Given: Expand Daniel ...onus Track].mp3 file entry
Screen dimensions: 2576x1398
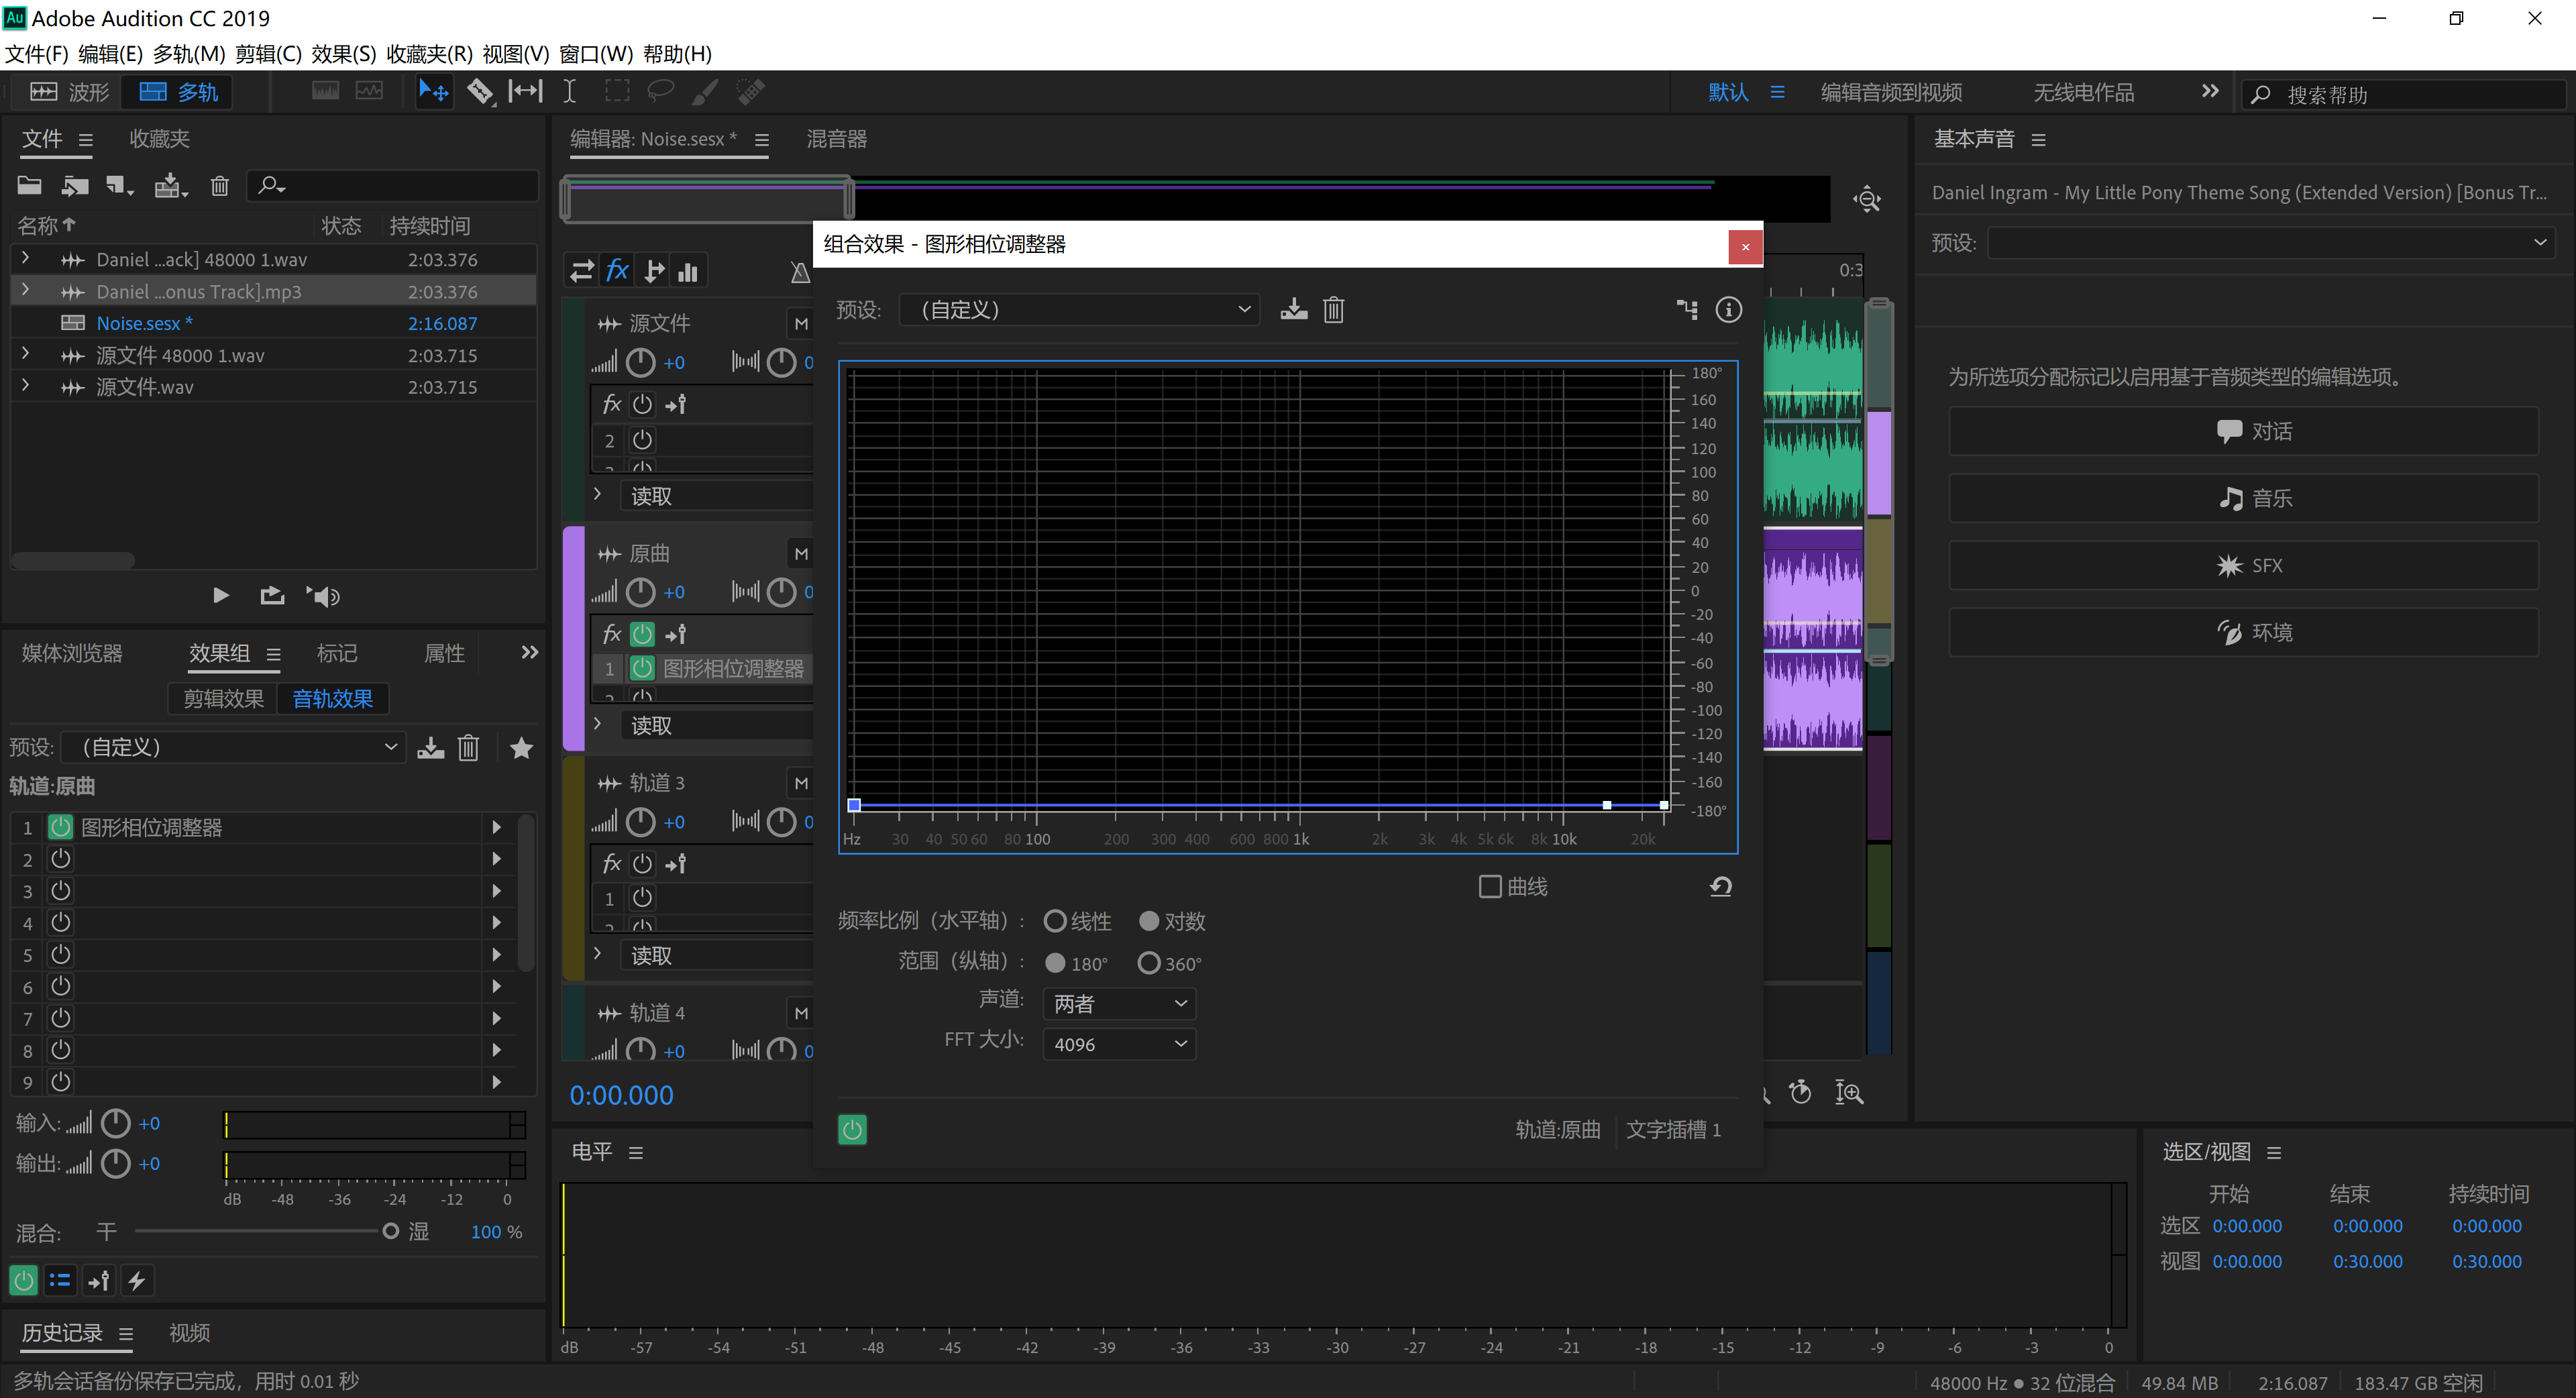Looking at the screenshot, I should 25,291.
